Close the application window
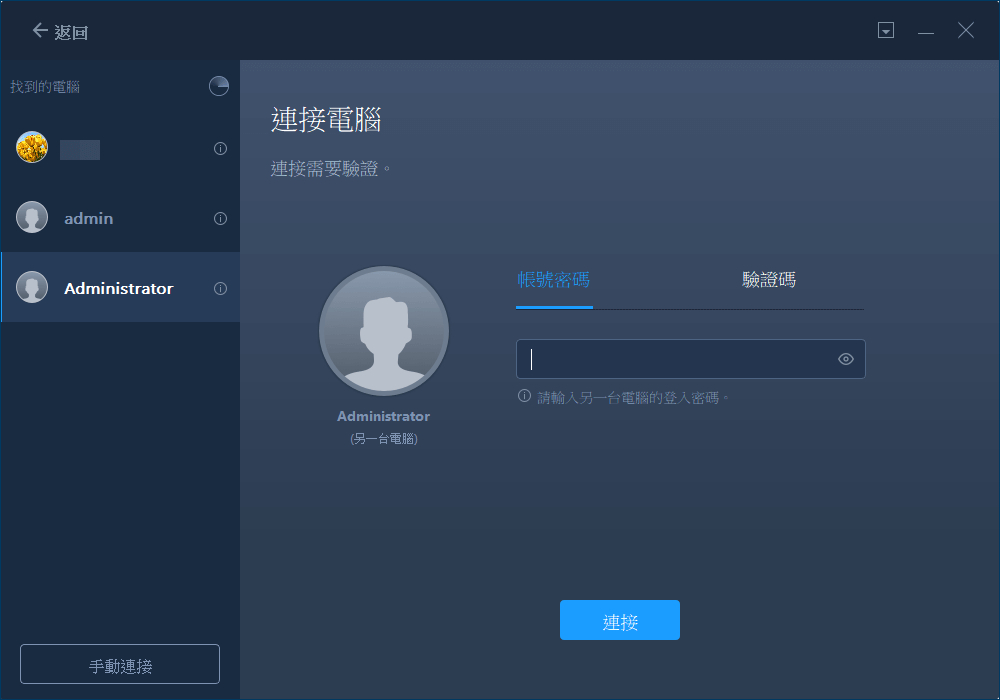Image resolution: width=1000 pixels, height=700 pixels. pyautogui.click(x=966, y=31)
